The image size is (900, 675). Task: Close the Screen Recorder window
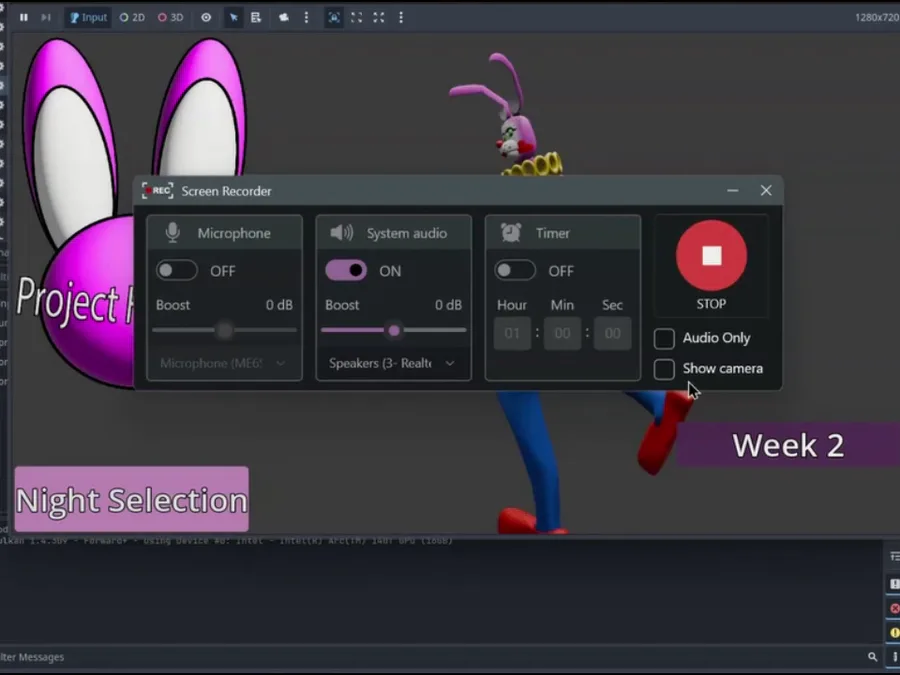coord(766,191)
